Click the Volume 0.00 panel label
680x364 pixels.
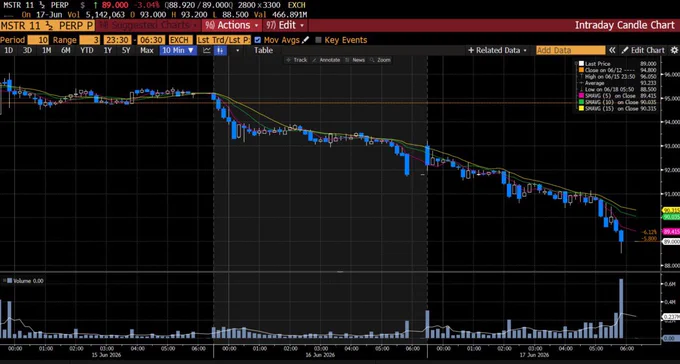pyautogui.click(x=25, y=281)
